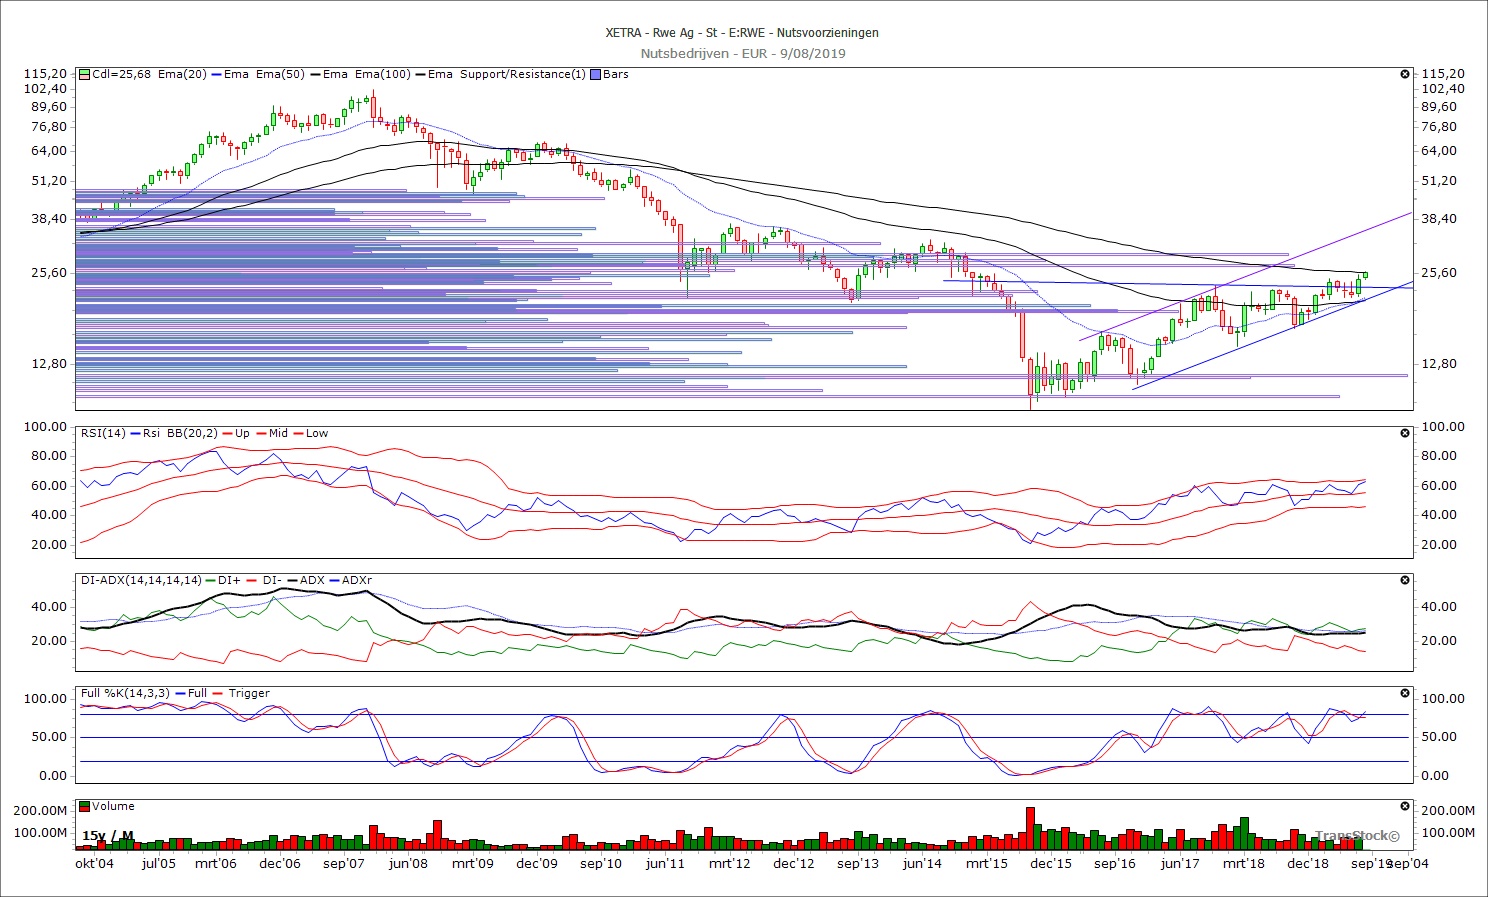
Task: Click the Volume legend color swatch
Action: coord(85,806)
